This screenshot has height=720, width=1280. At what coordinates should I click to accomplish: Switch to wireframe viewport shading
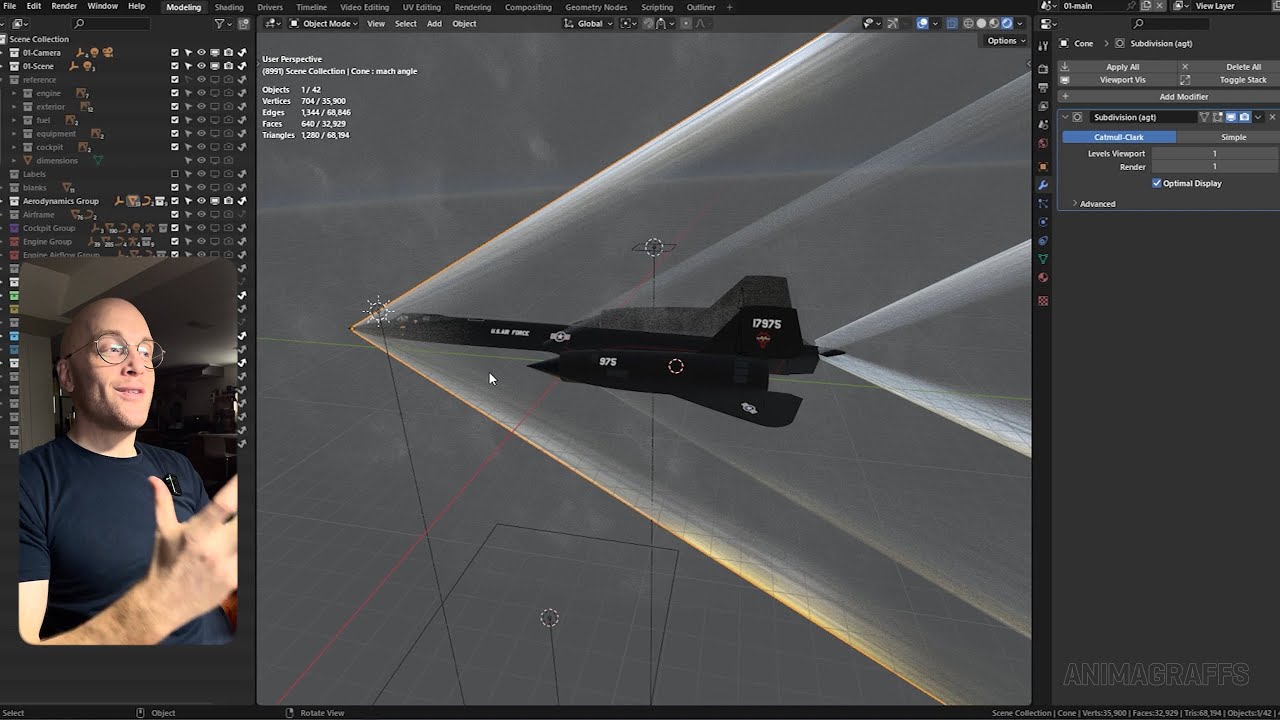pos(968,23)
